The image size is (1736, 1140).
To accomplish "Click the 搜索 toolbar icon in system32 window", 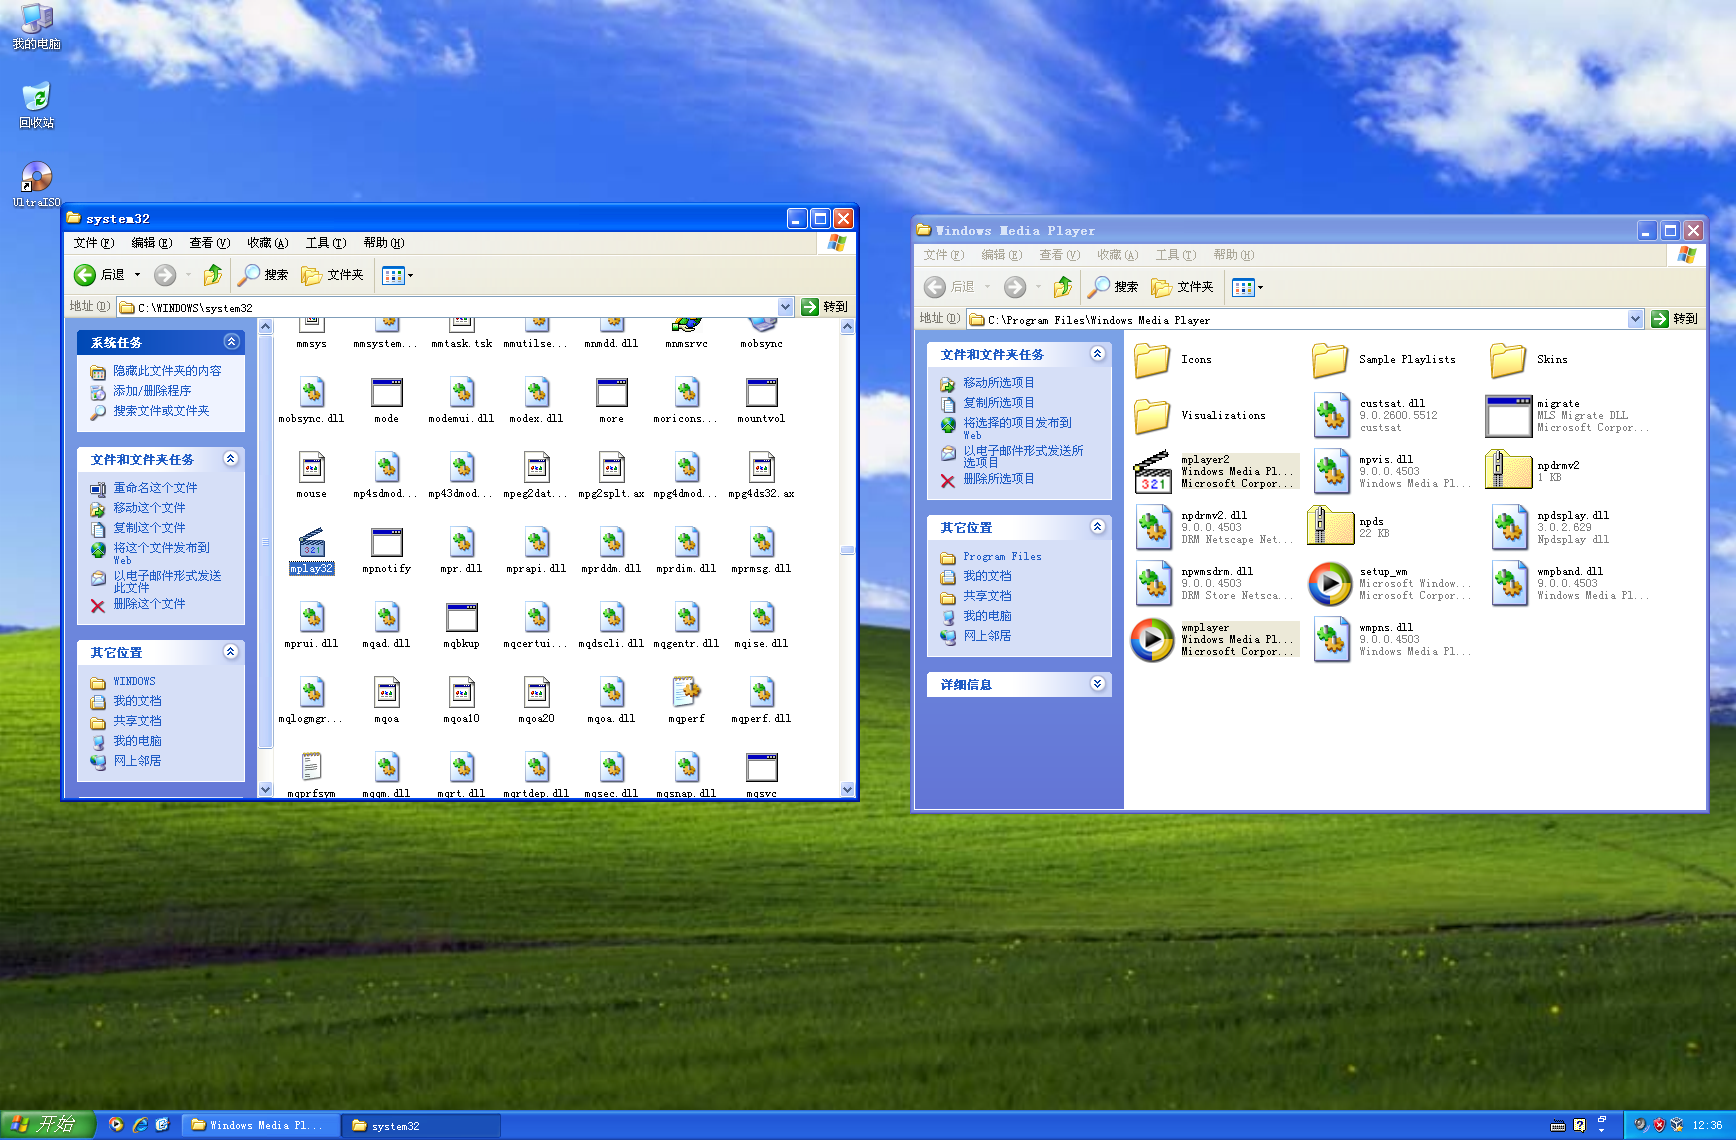I will pyautogui.click(x=262, y=274).
